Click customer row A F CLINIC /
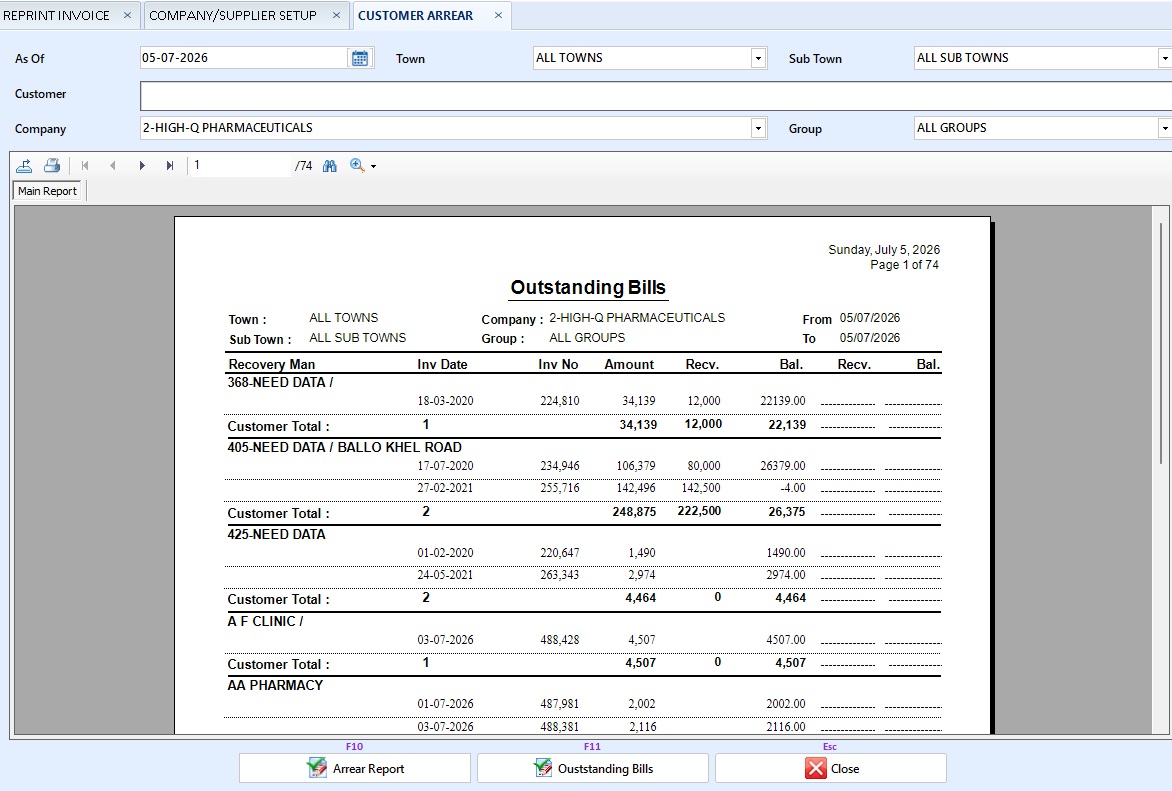 (265, 621)
